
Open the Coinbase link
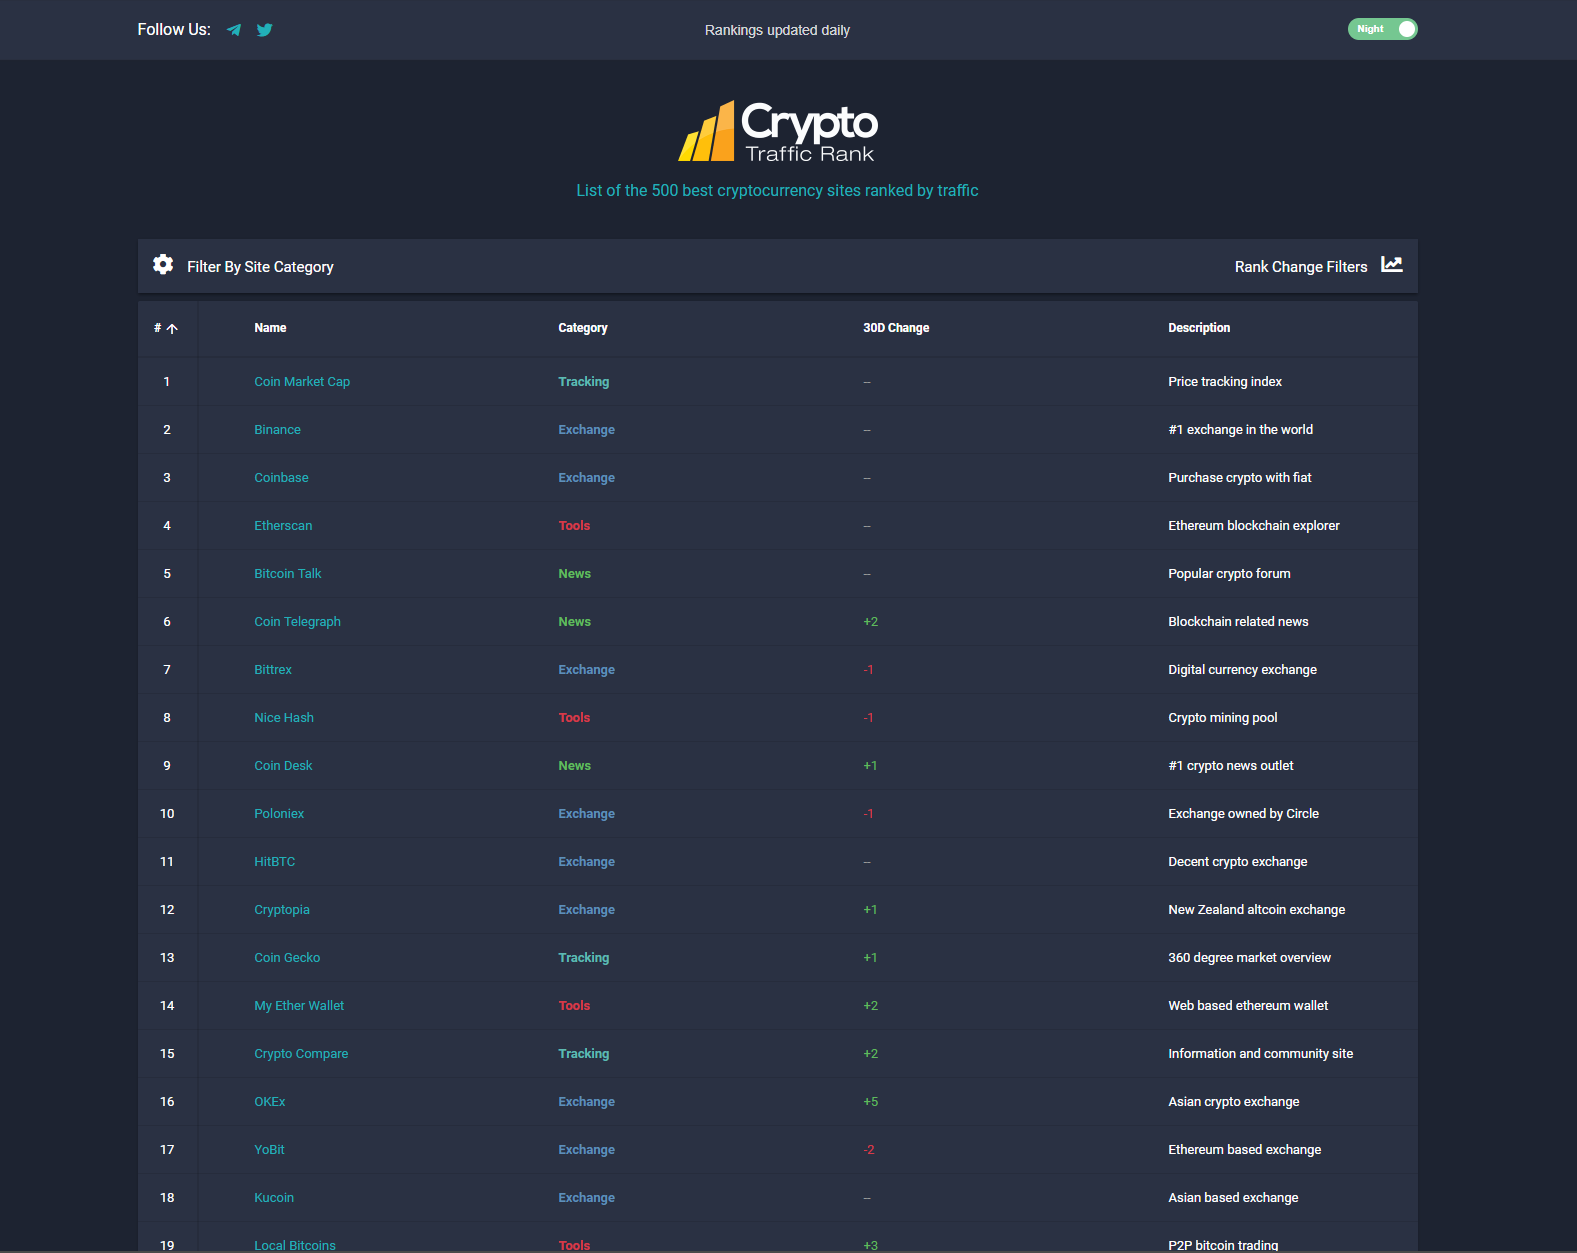281,478
